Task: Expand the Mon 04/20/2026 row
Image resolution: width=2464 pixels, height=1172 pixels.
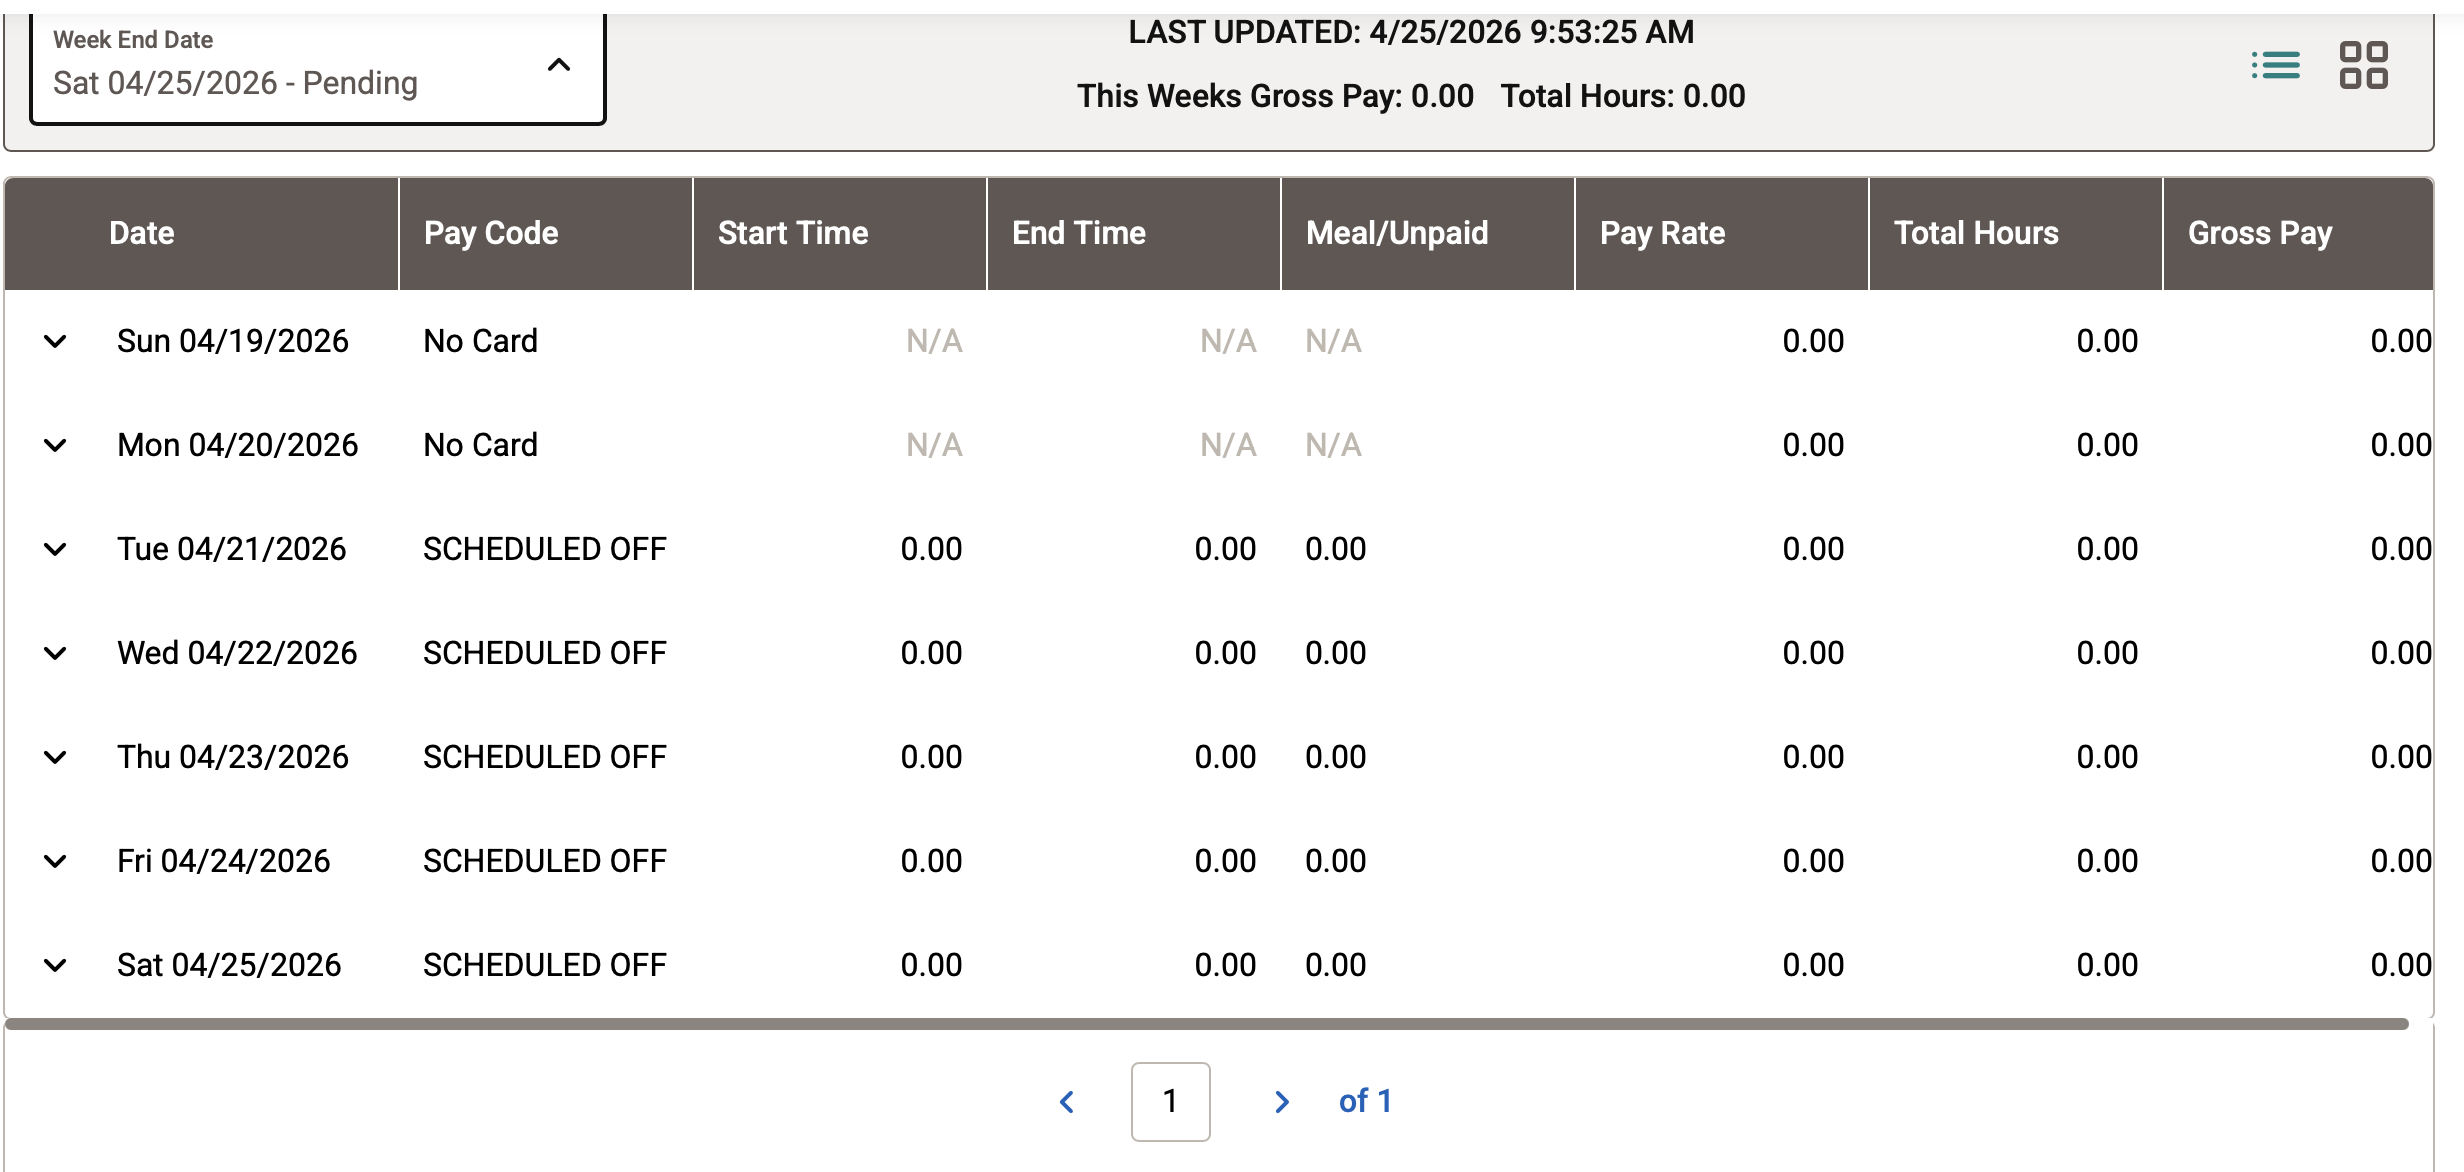Action: [56, 446]
